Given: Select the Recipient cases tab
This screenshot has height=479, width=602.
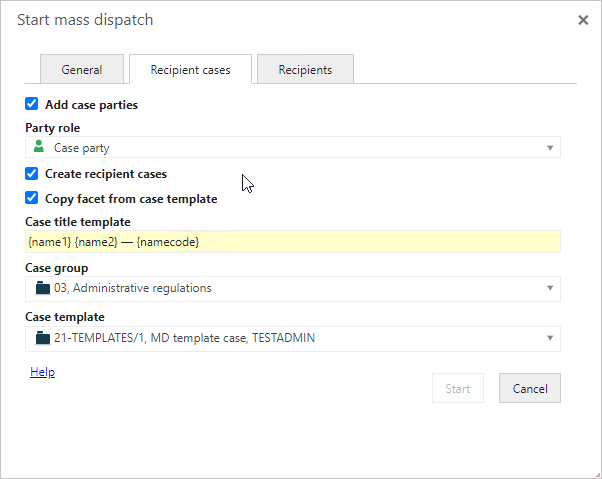Looking at the screenshot, I should [x=190, y=69].
